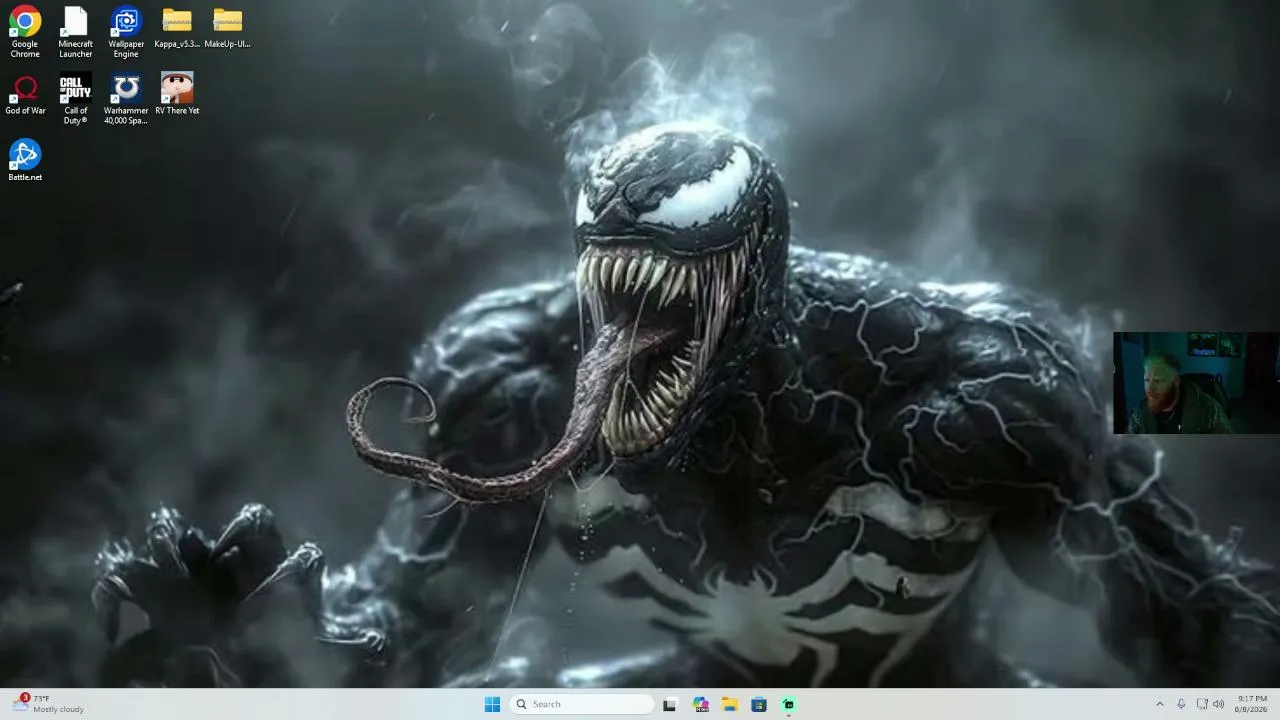Screen dimensions: 1280x720
Task: Select the Wallpaper Engine desktop icon
Action: (126, 32)
